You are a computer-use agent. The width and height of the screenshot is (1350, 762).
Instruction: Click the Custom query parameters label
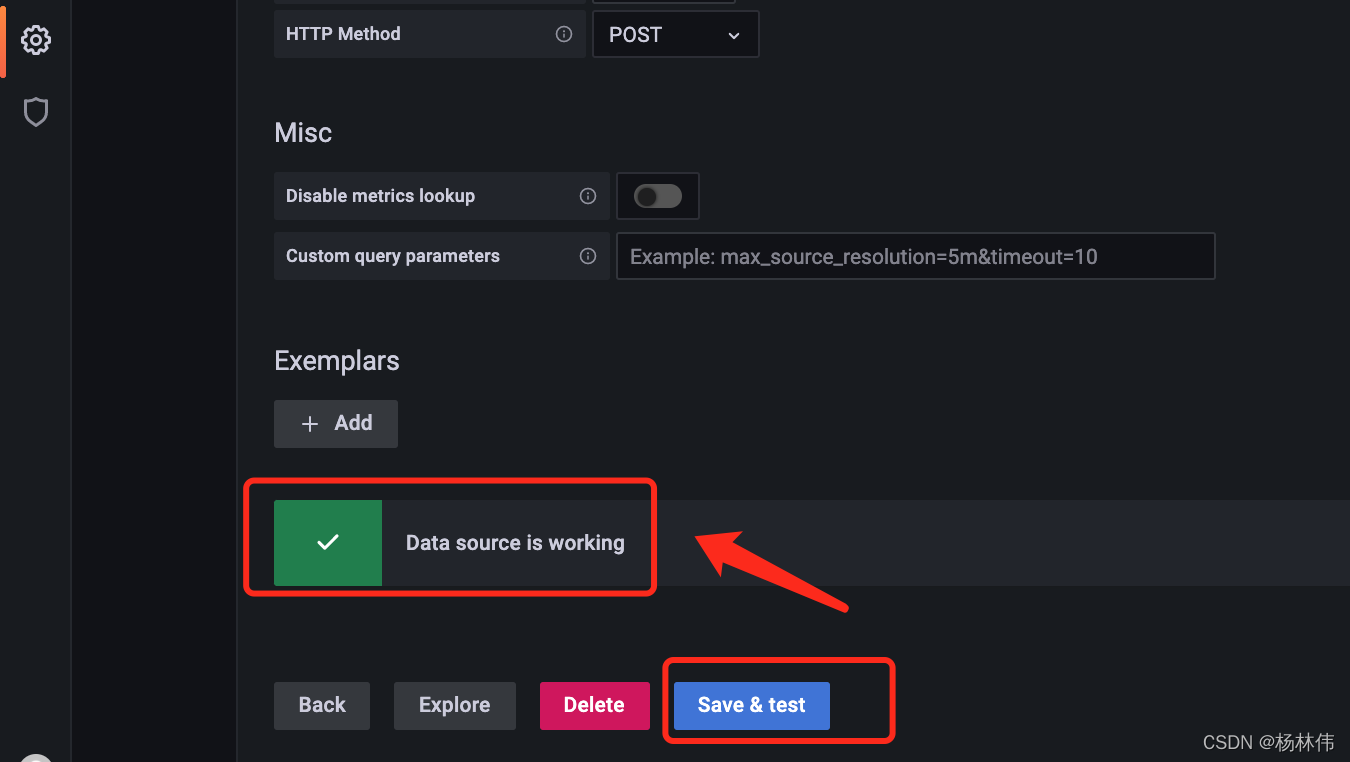tap(393, 256)
